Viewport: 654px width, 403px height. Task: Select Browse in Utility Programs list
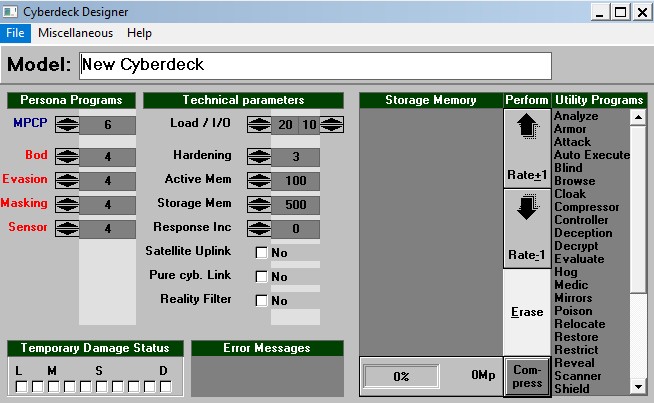[574, 181]
